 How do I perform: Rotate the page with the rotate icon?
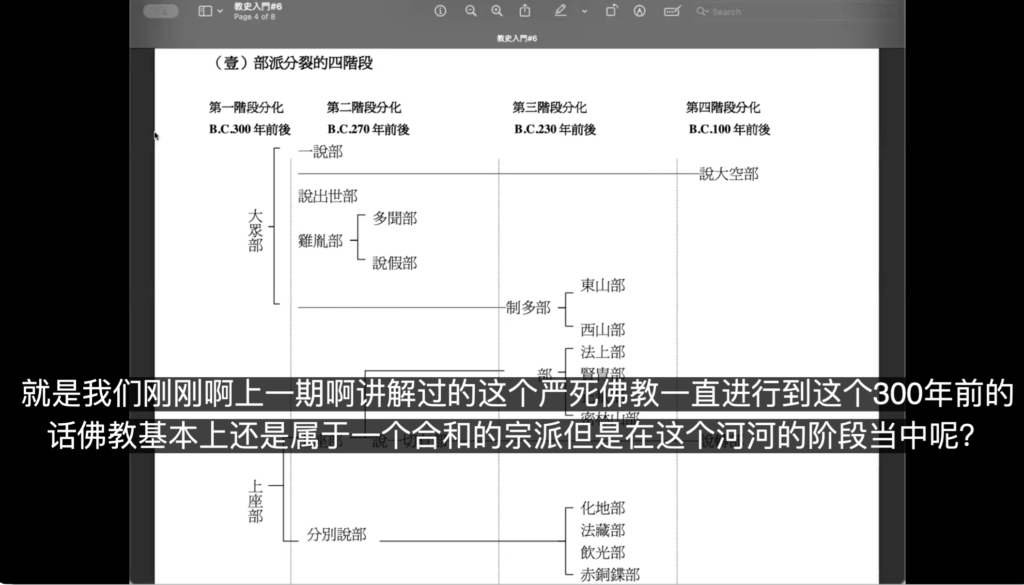612,11
